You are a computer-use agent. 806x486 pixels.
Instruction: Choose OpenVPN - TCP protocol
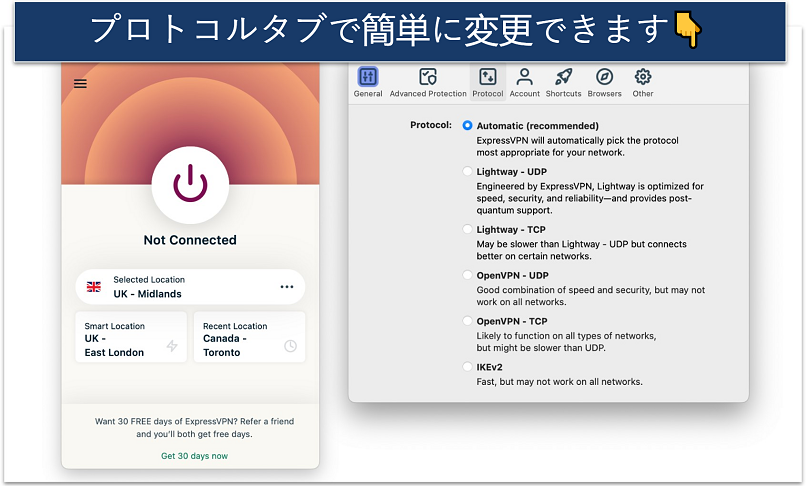pyautogui.click(x=467, y=321)
